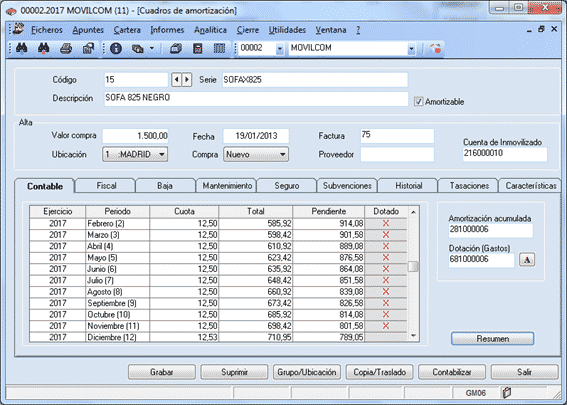Image resolution: width=567 pixels, height=405 pixels.
Task: Click the Resumen button
Action: pos(493,339)
